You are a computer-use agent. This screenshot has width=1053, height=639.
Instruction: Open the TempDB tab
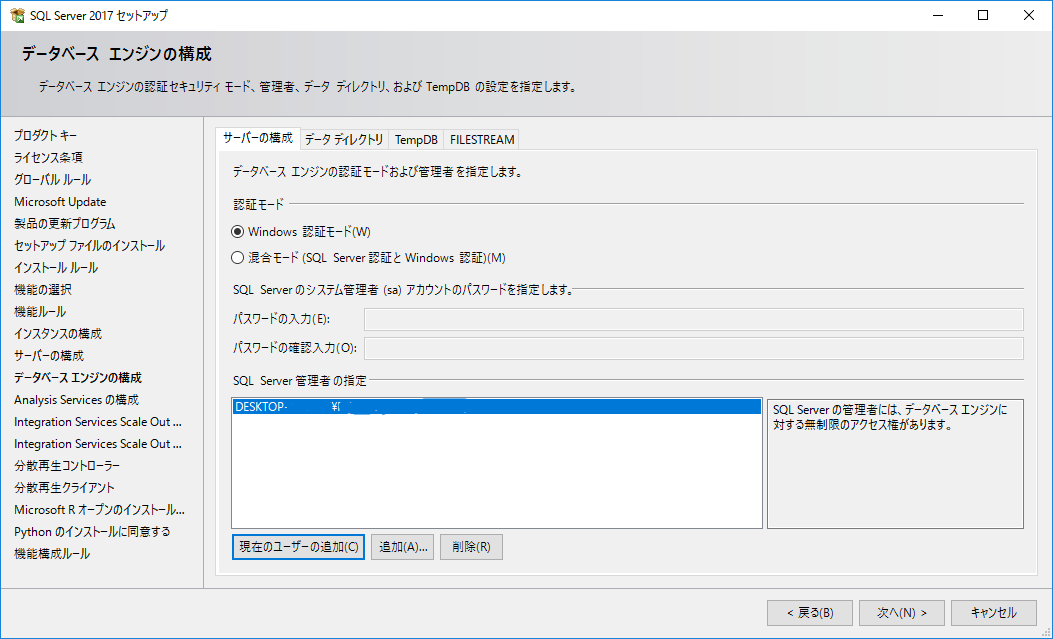(415, 139)
